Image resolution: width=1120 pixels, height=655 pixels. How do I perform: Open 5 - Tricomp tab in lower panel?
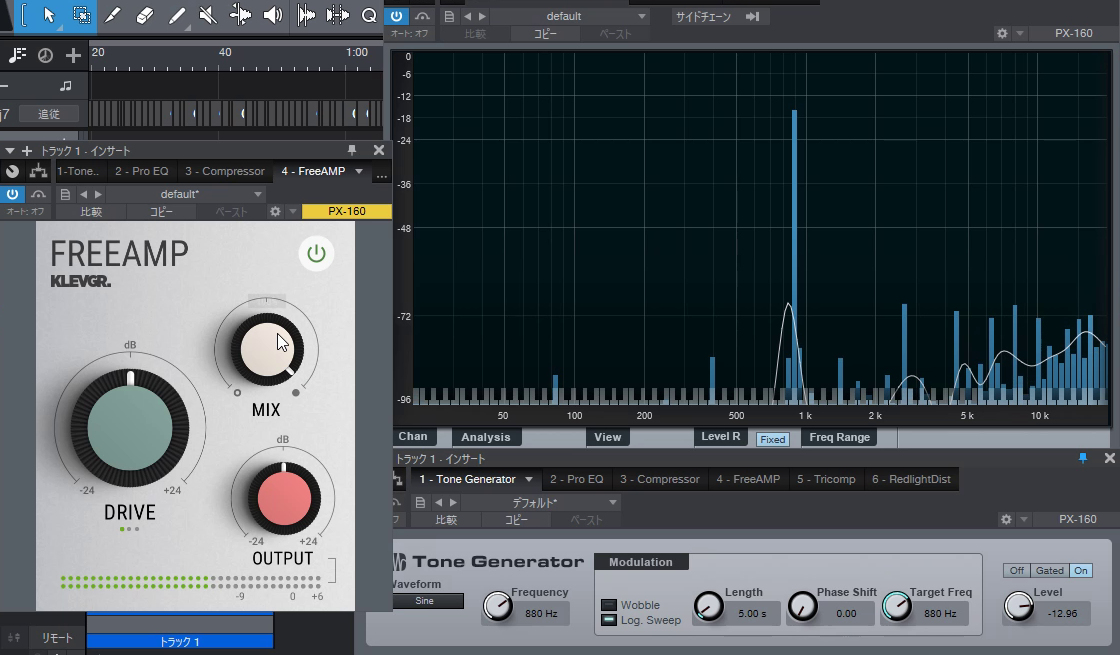click(x=826, y=479)
